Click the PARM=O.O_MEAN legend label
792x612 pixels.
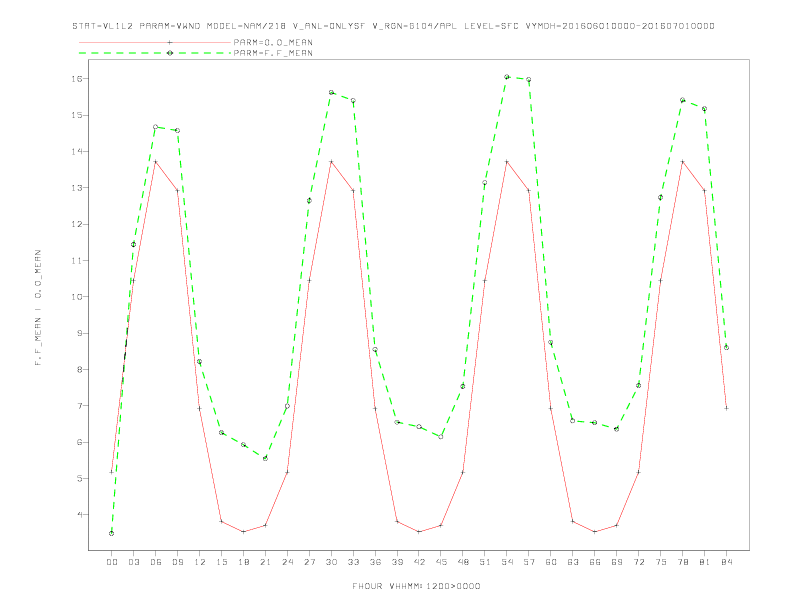[273, 42]
